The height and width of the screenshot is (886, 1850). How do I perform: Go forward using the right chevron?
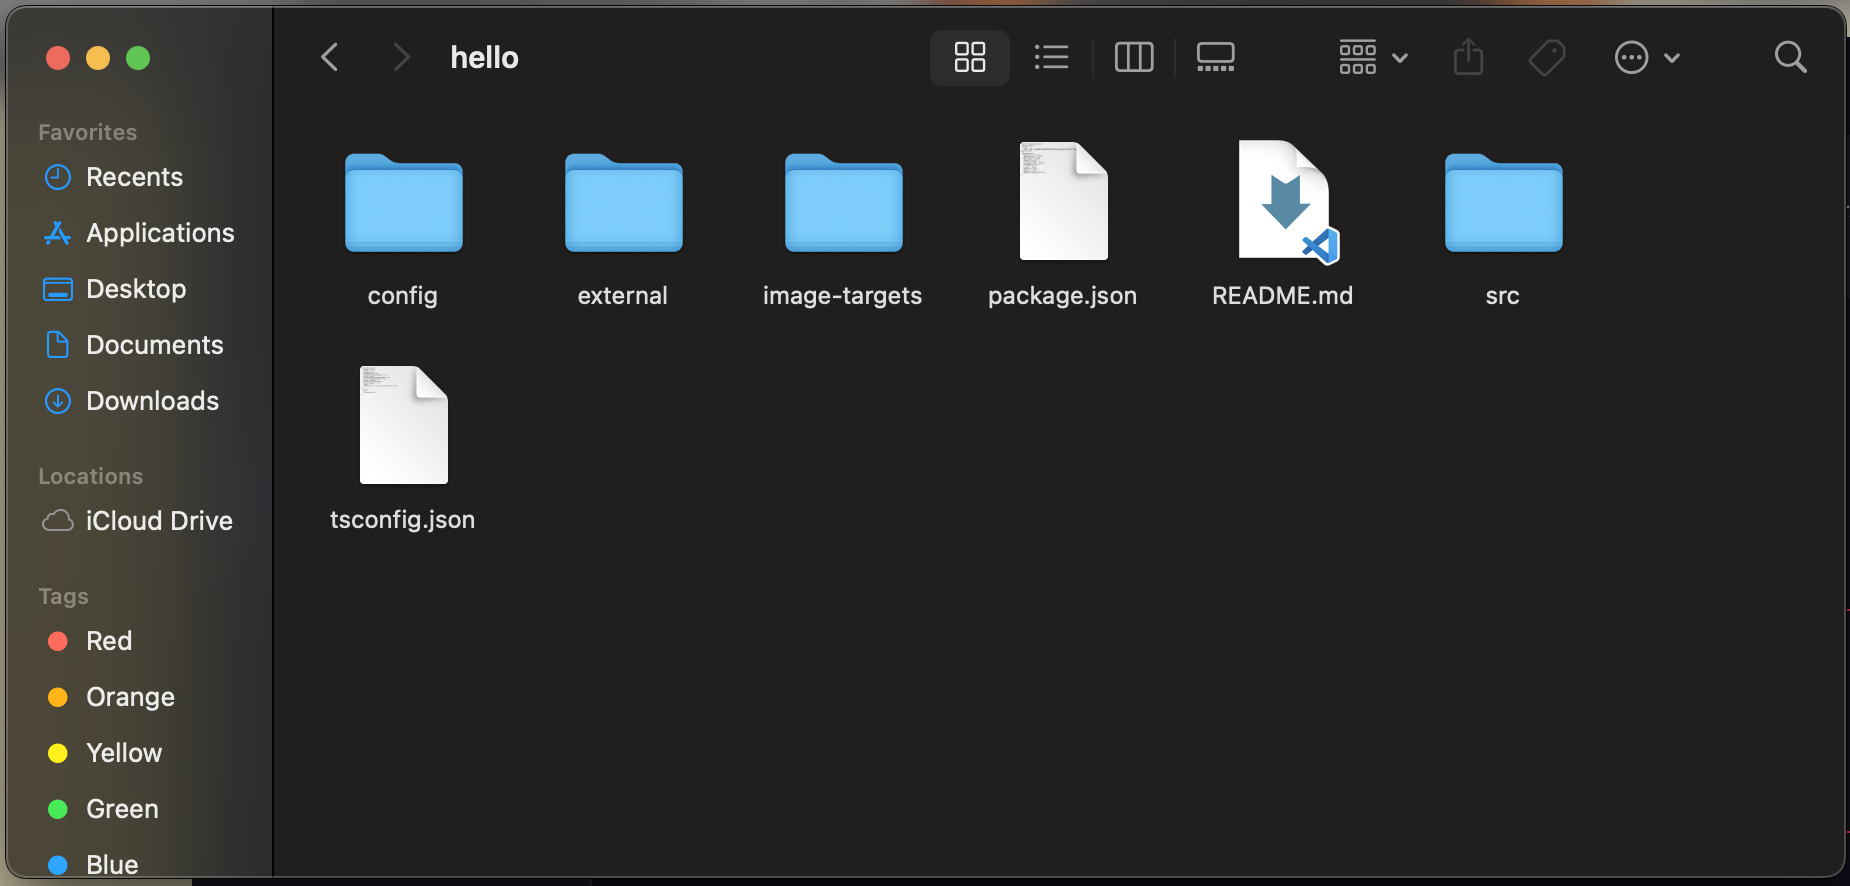(x=401, y=57)
